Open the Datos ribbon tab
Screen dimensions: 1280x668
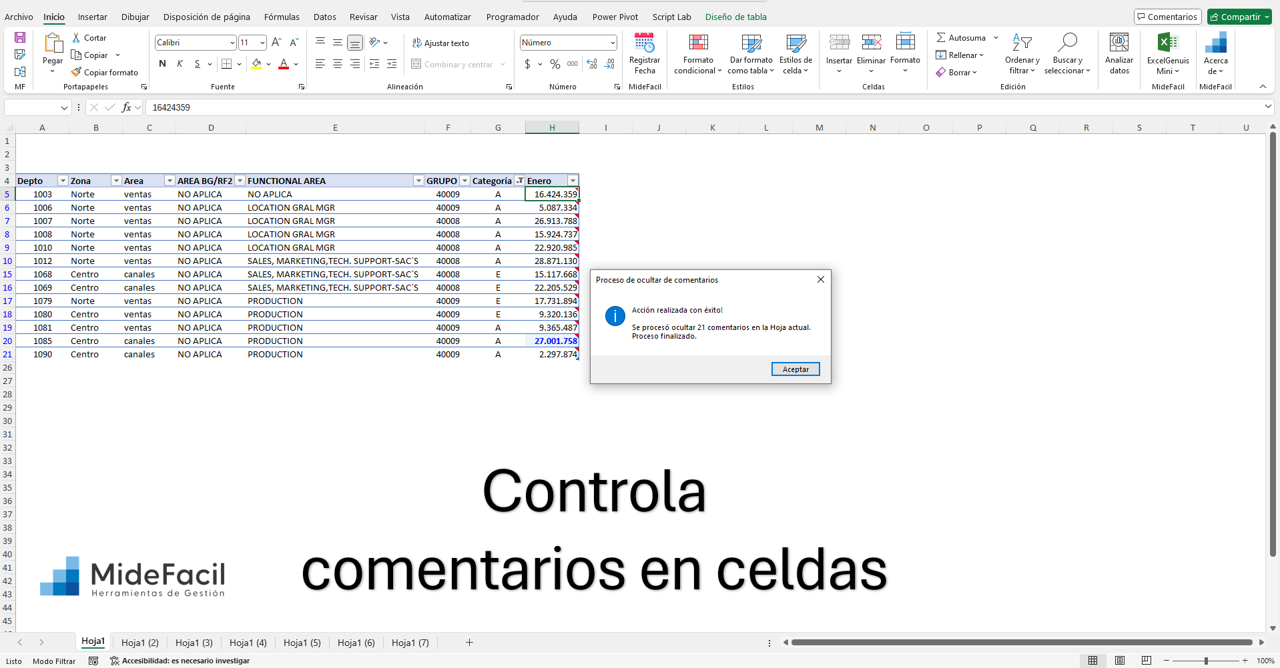(324, 17)
